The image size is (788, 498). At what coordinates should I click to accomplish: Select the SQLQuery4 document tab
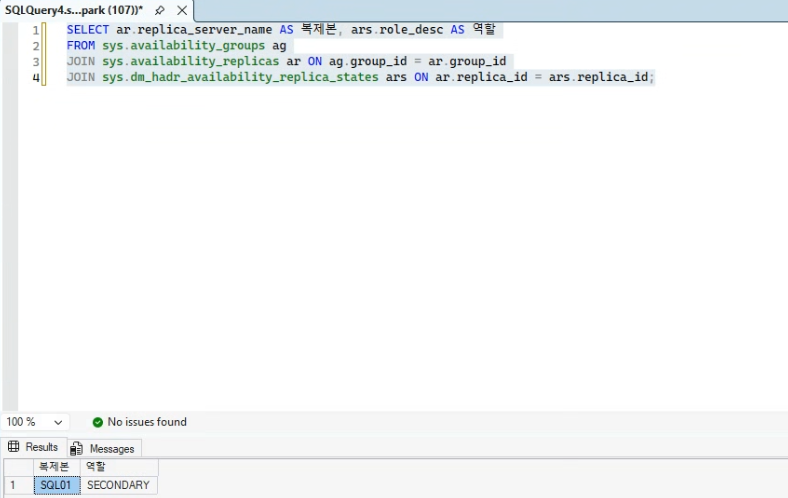coord(74,10)
